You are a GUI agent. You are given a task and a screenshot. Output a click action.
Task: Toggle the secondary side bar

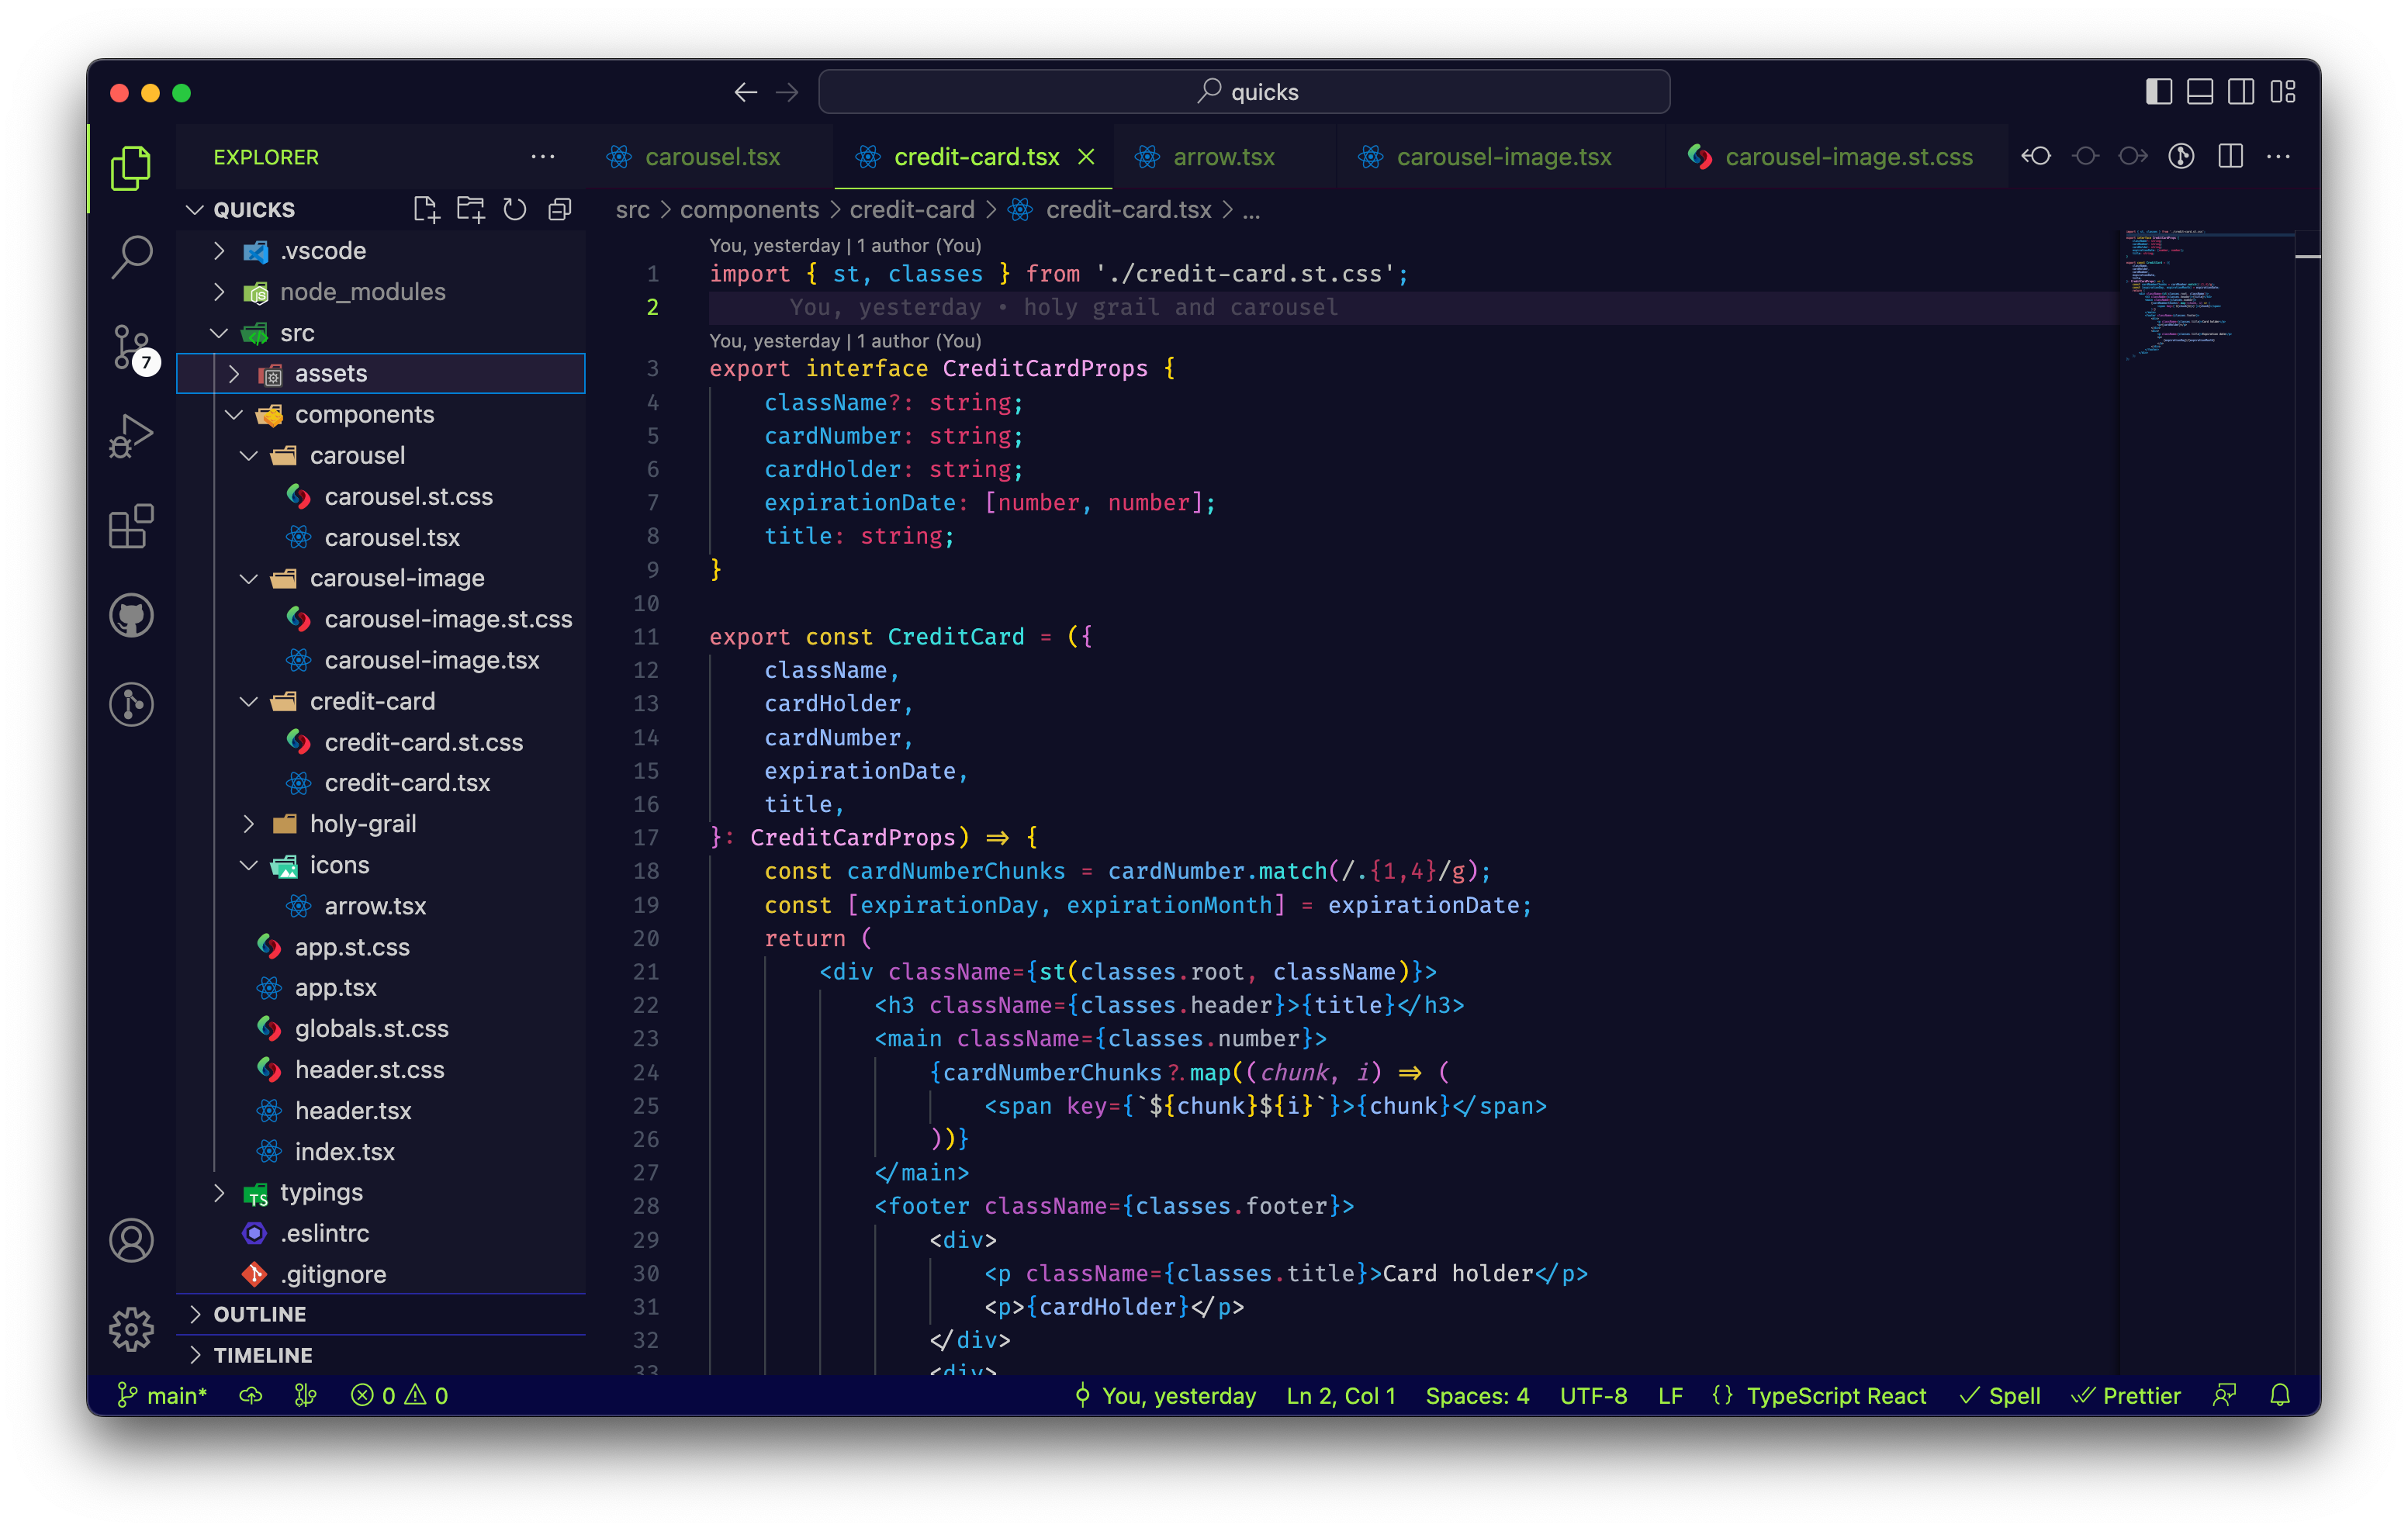2241,92
